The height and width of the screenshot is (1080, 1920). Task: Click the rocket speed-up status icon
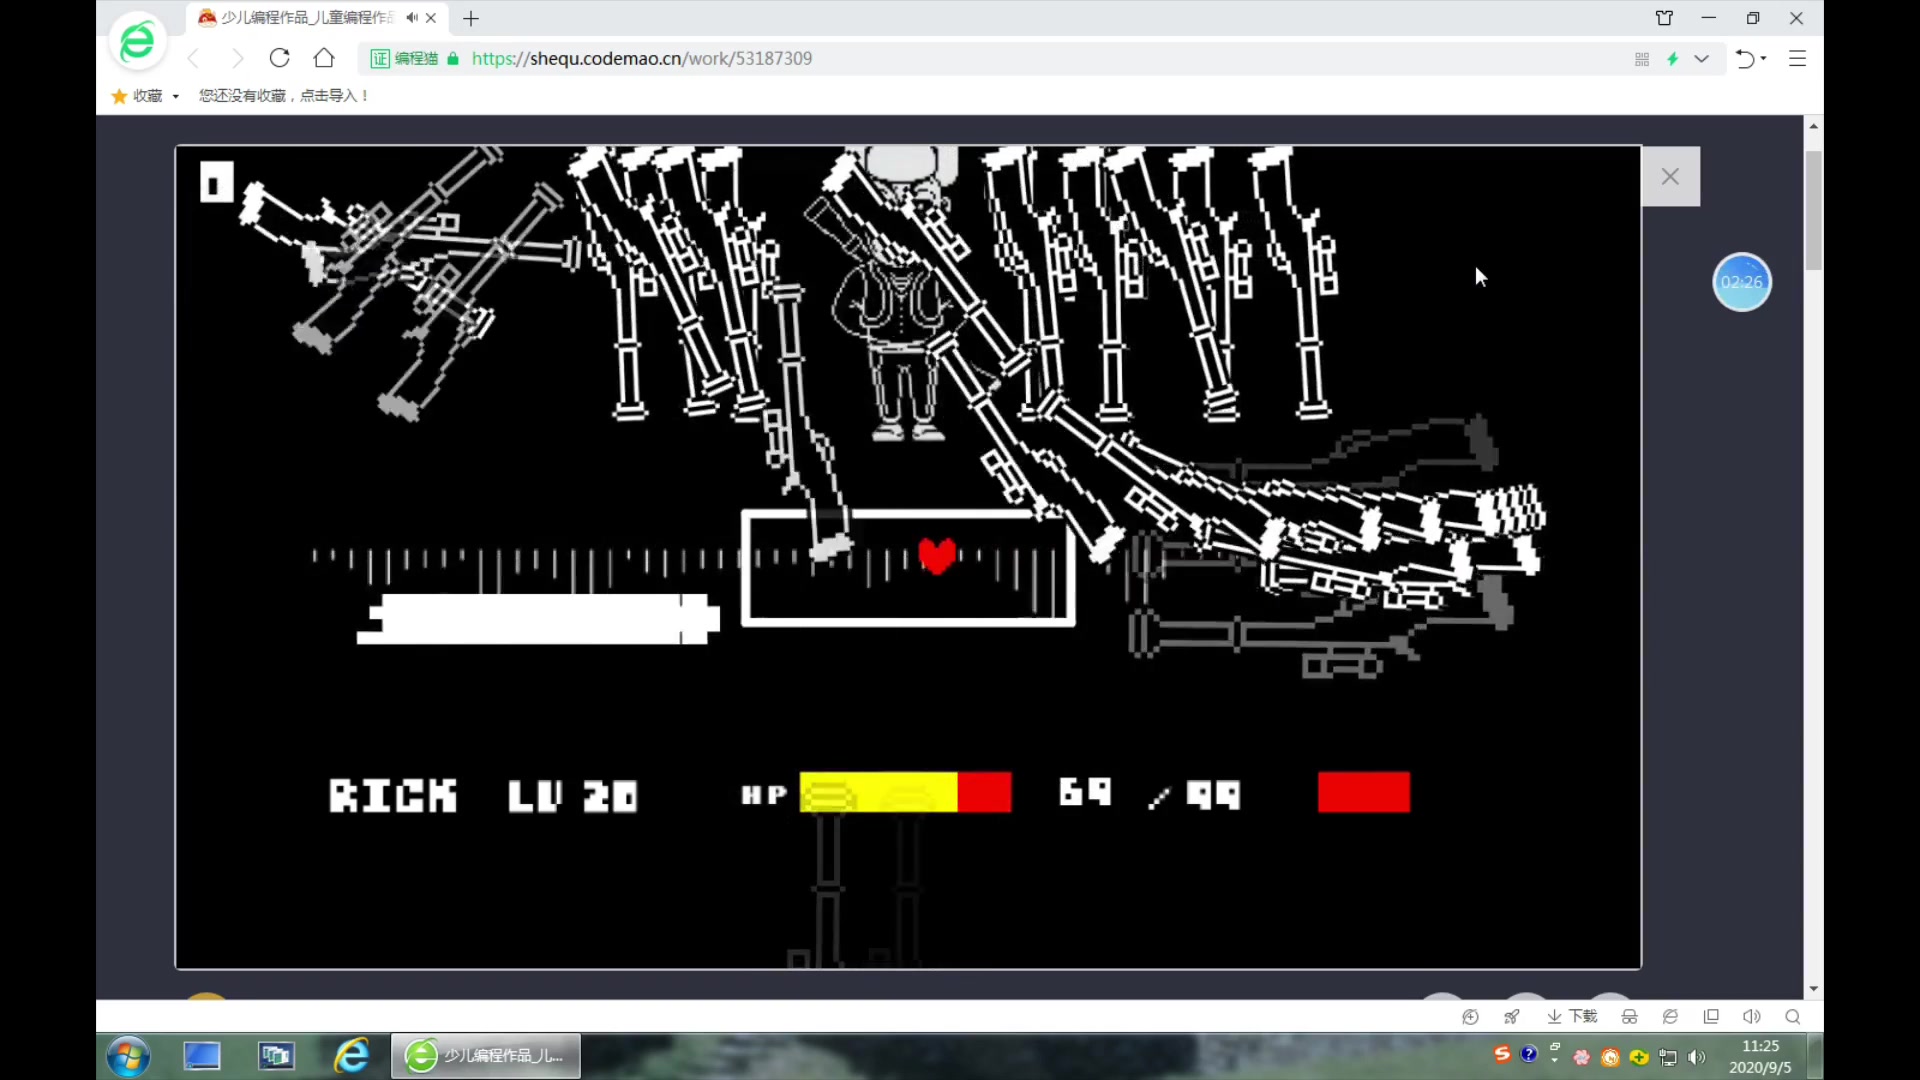pos(1511,1017)
